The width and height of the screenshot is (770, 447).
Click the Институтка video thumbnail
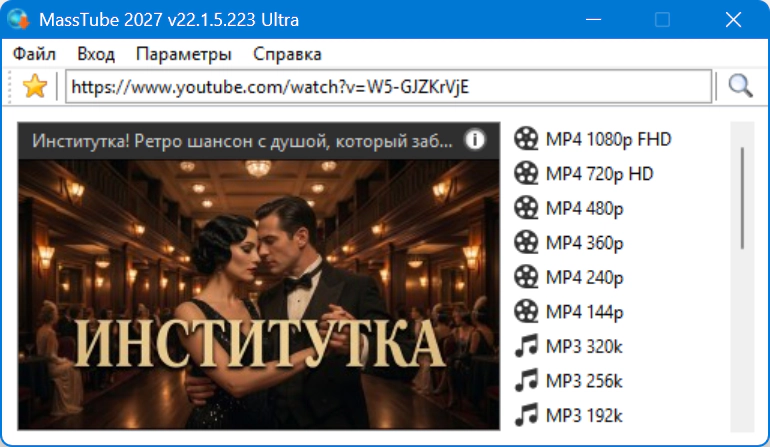pos(259,295)
